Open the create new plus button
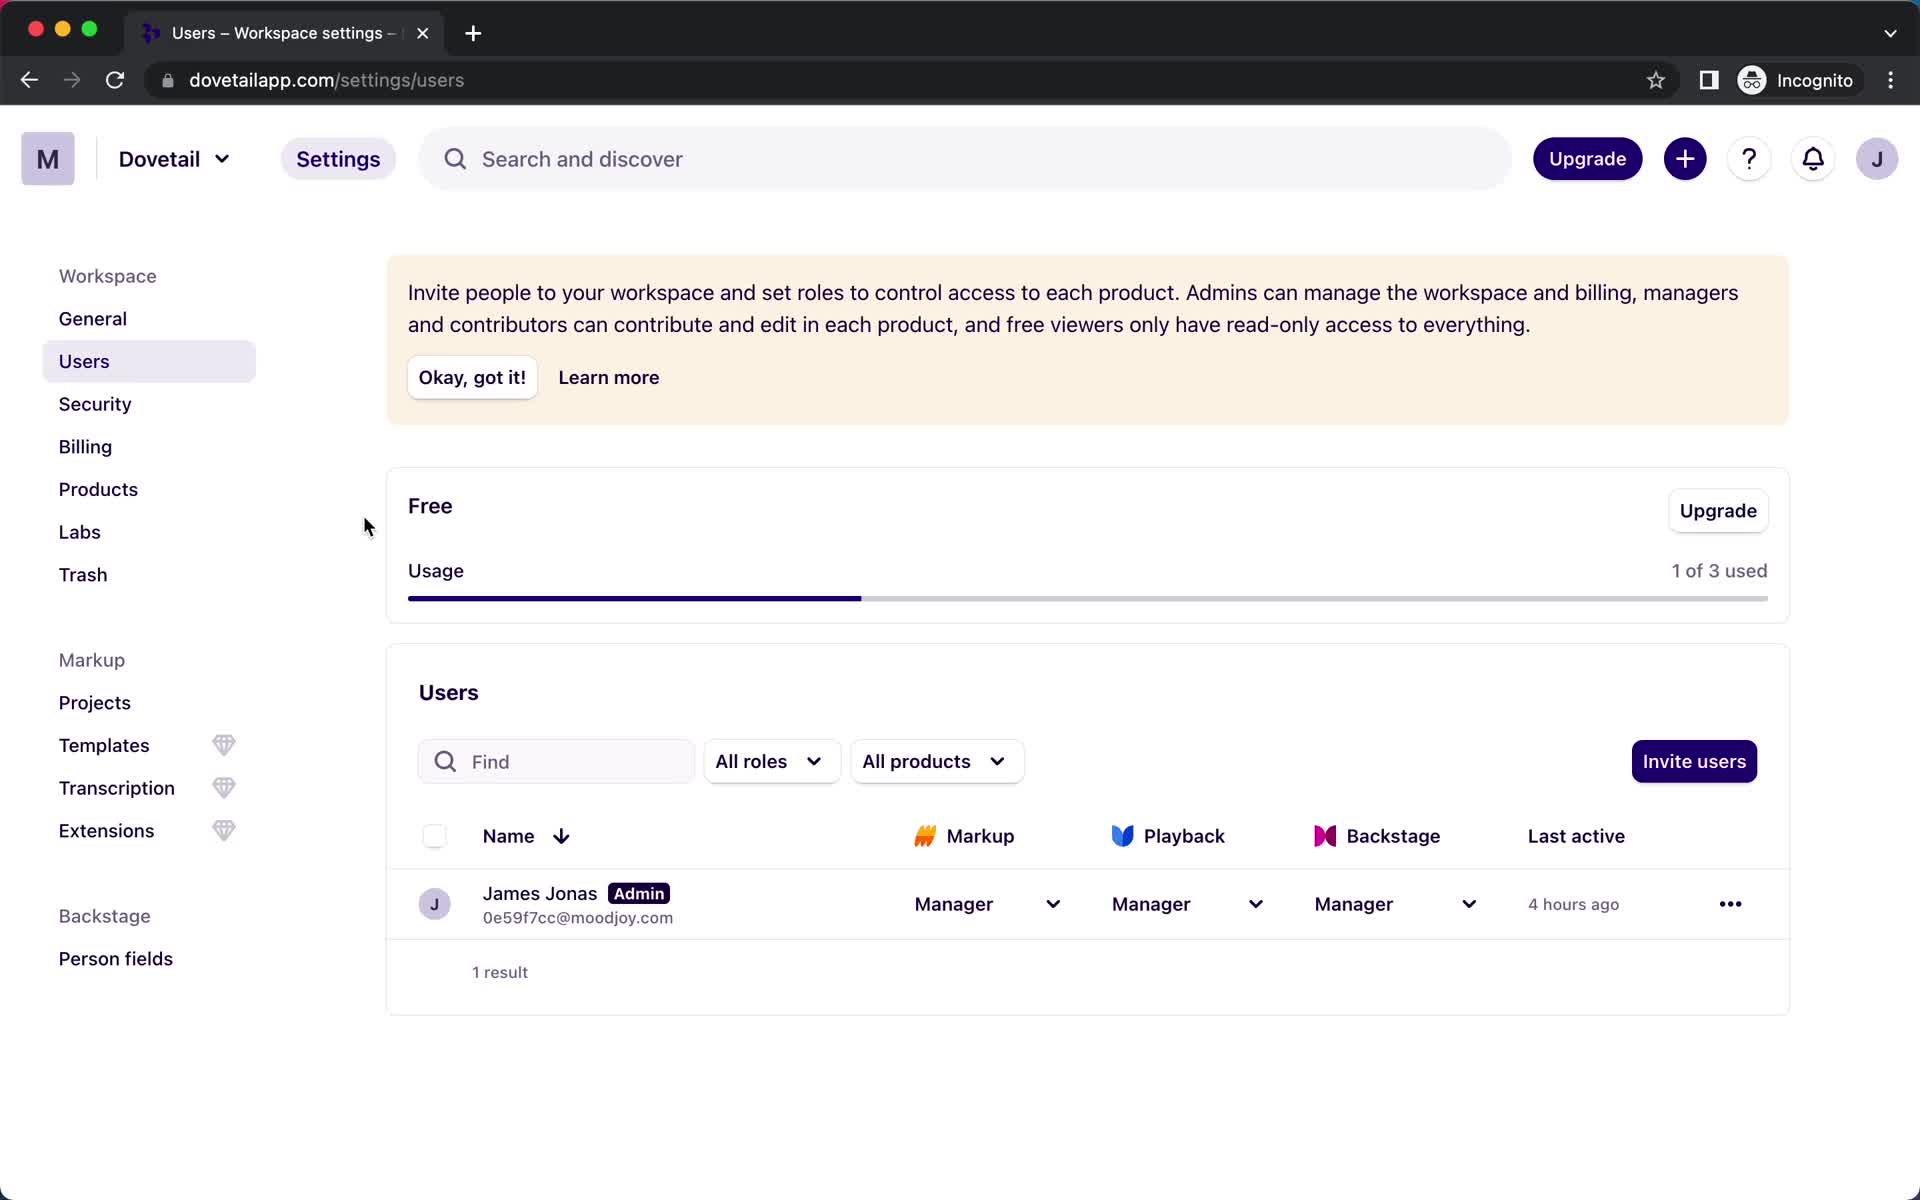This screenshot has width=1920, height=1200. click(x=1685, y=159)
